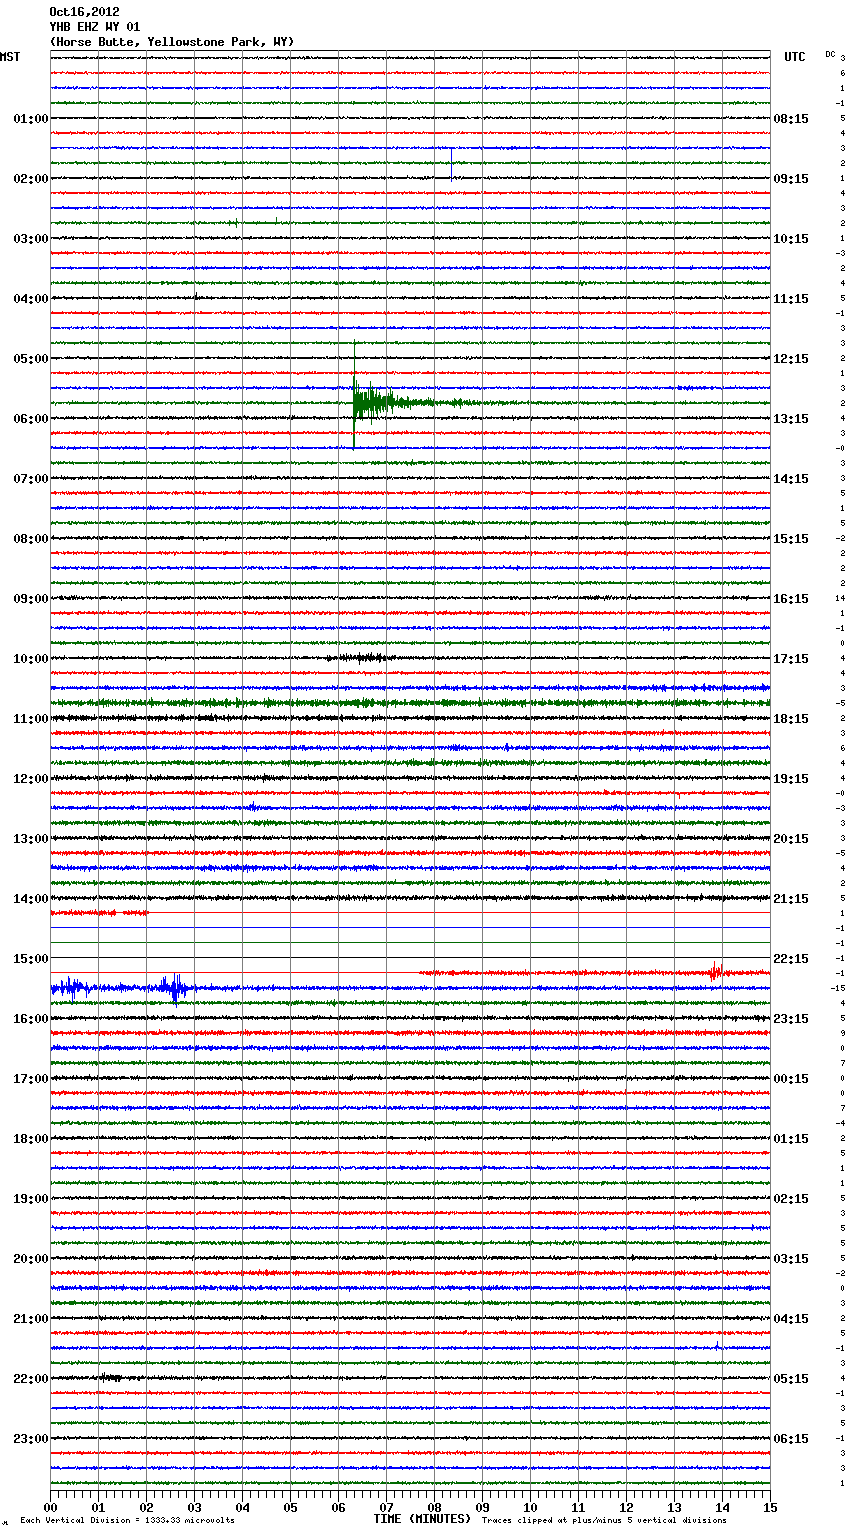Screen dimensions: 850x1534
Task: Select the 14:00 MST row label
Action: (x=31, y=899)
